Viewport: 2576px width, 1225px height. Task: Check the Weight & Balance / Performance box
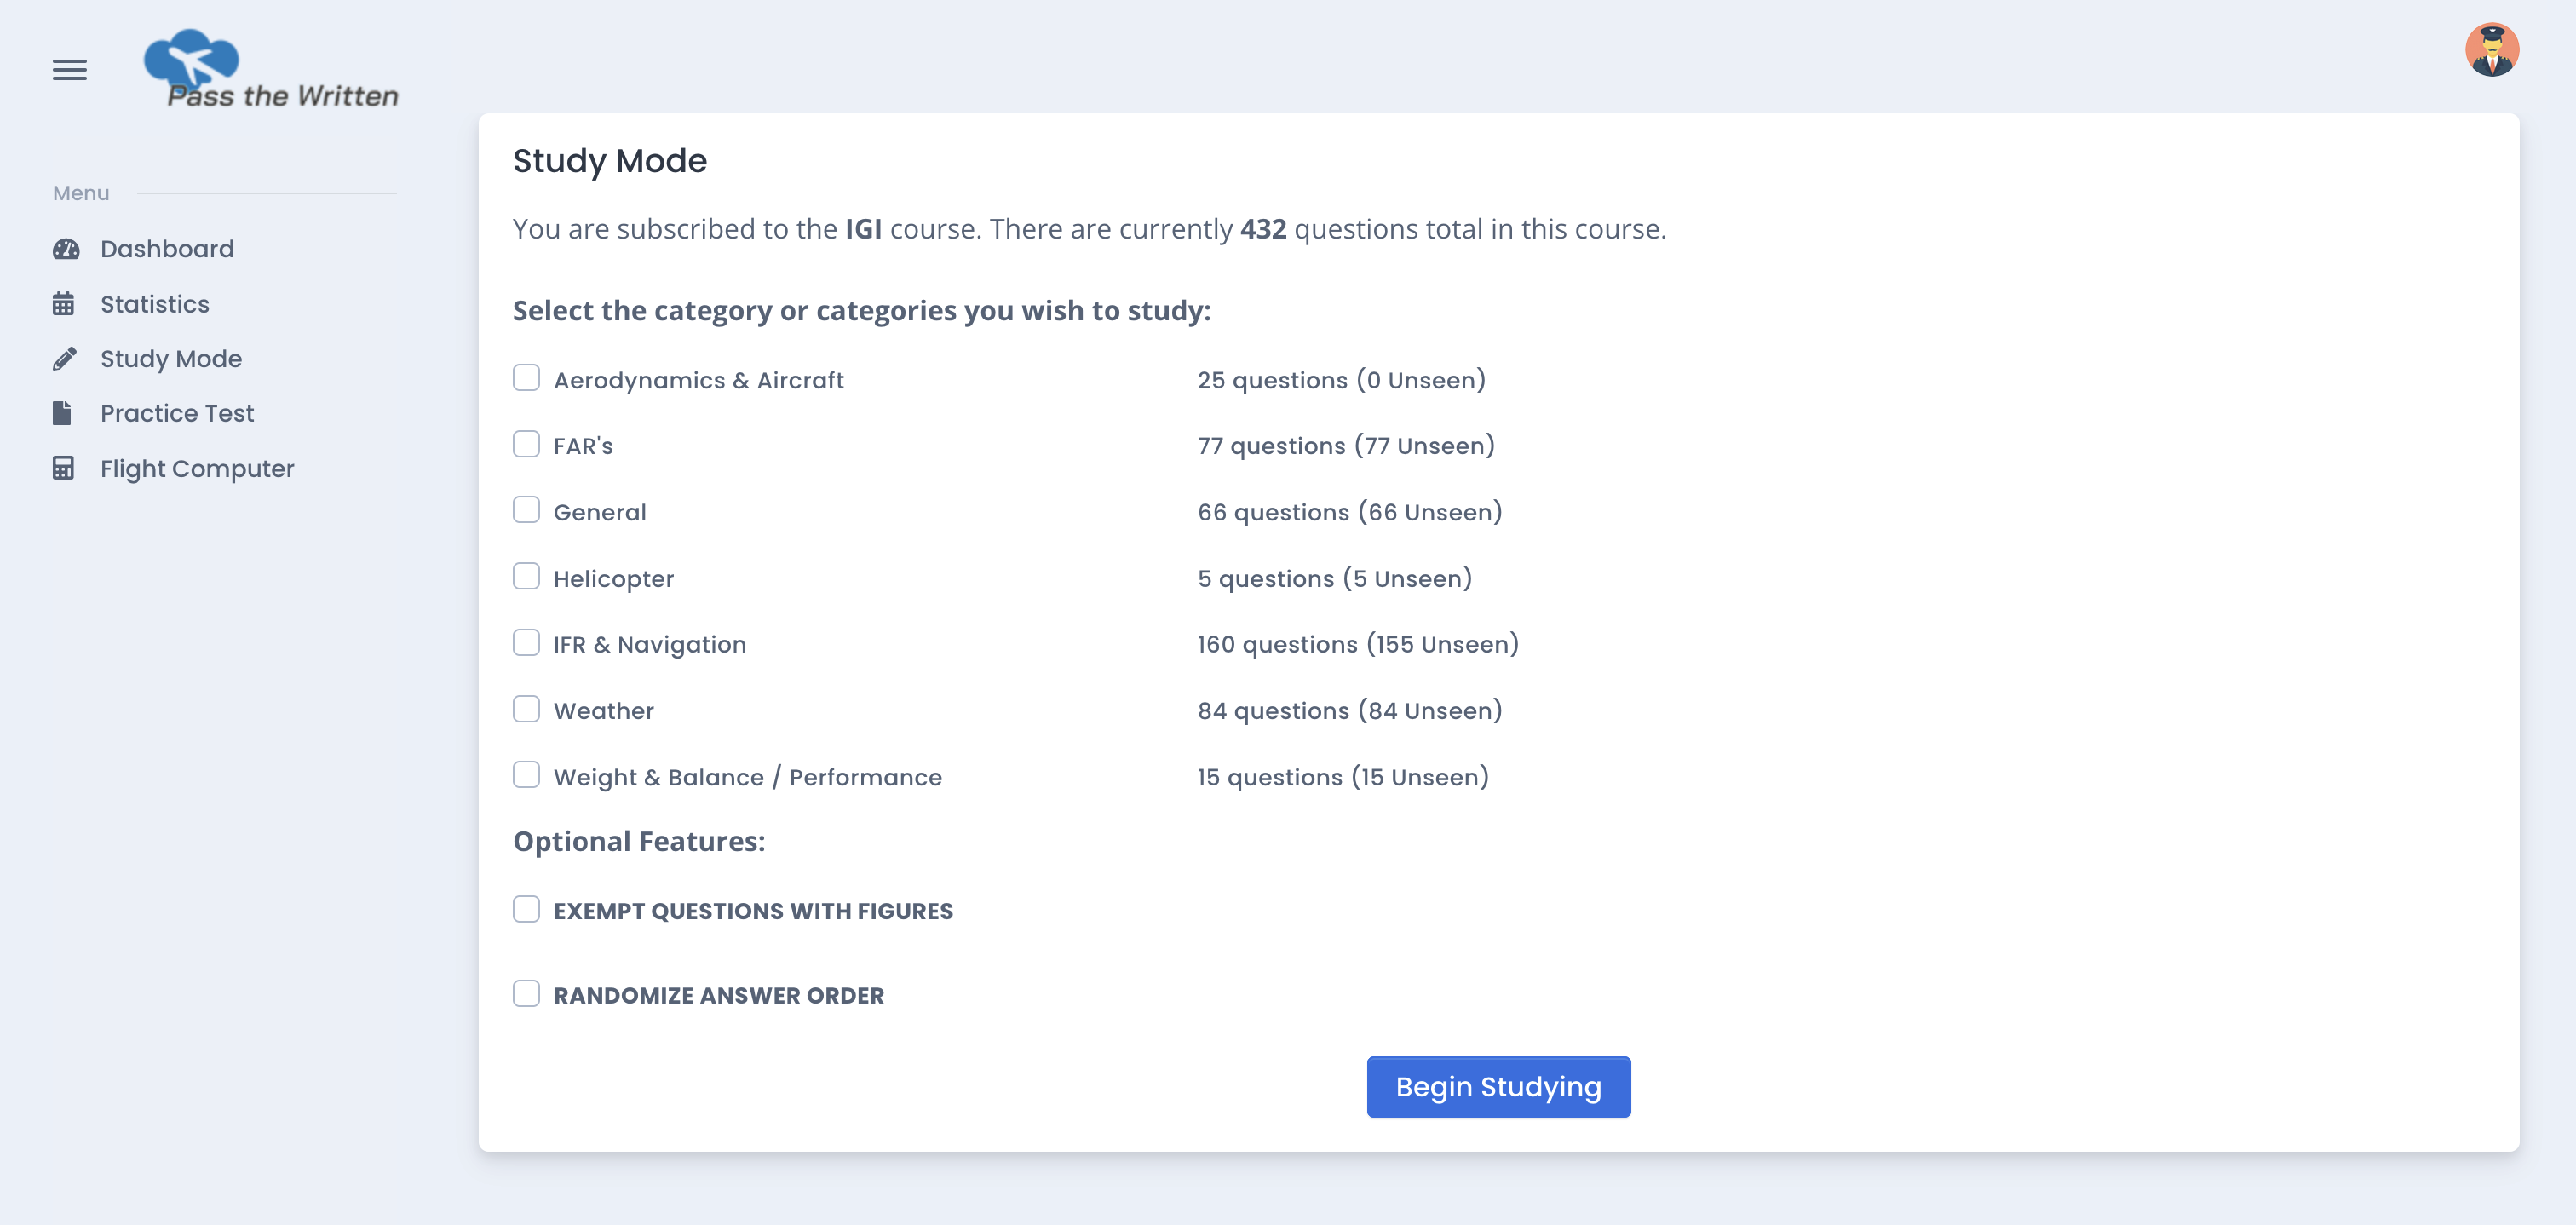coord(526,775)
